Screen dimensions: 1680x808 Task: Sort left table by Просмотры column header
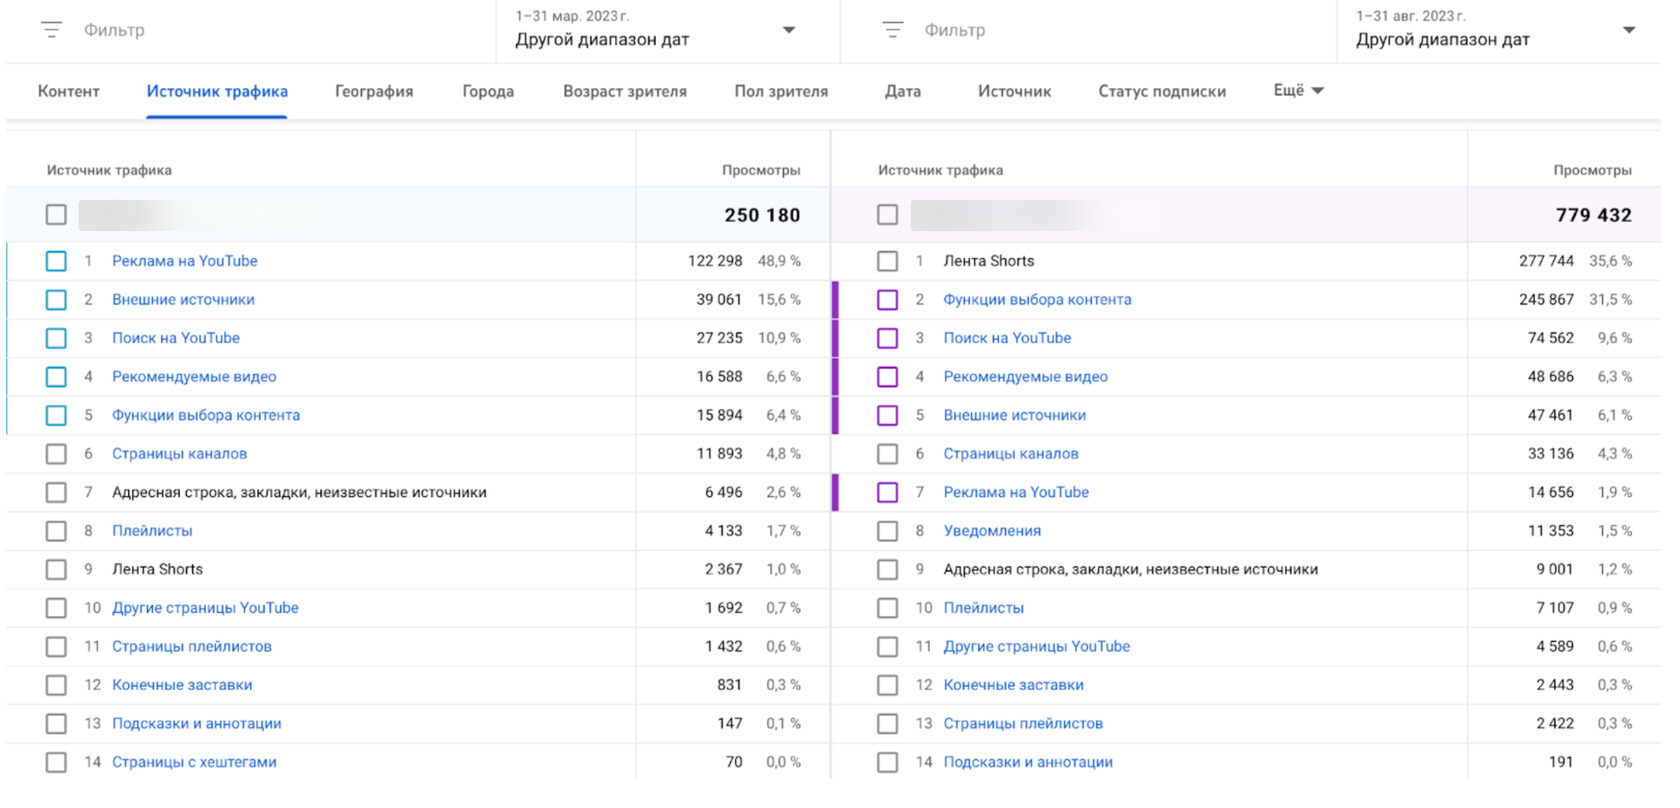(761, 170)
